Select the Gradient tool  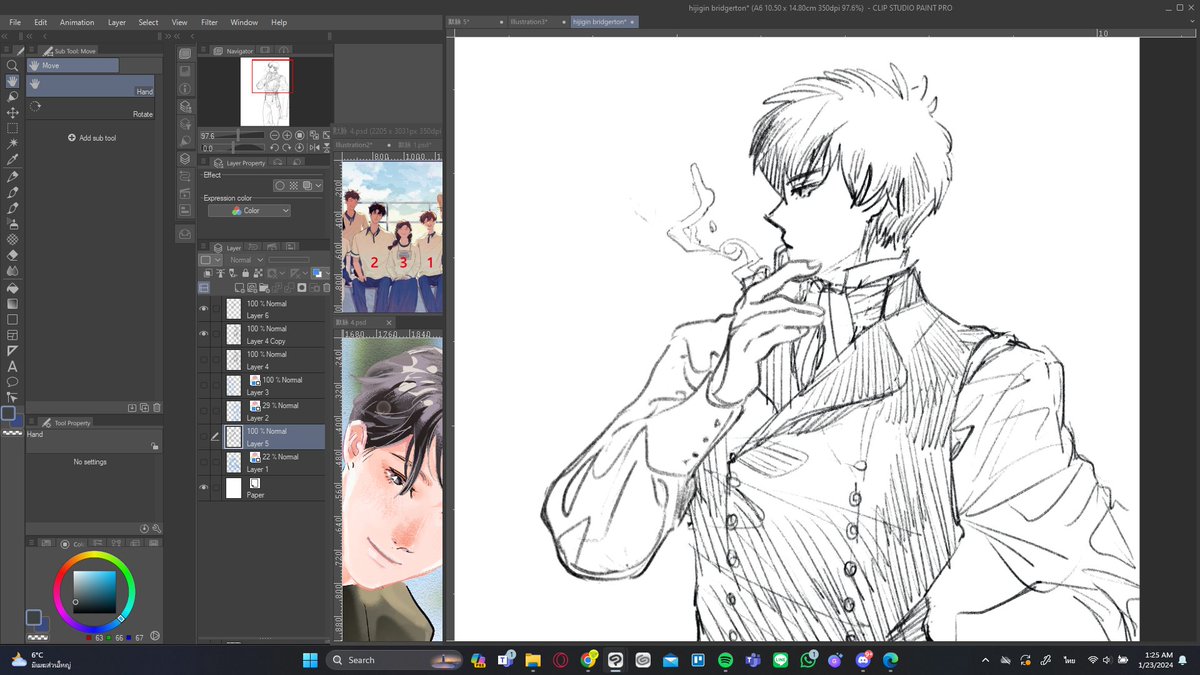tap(12, 303)
